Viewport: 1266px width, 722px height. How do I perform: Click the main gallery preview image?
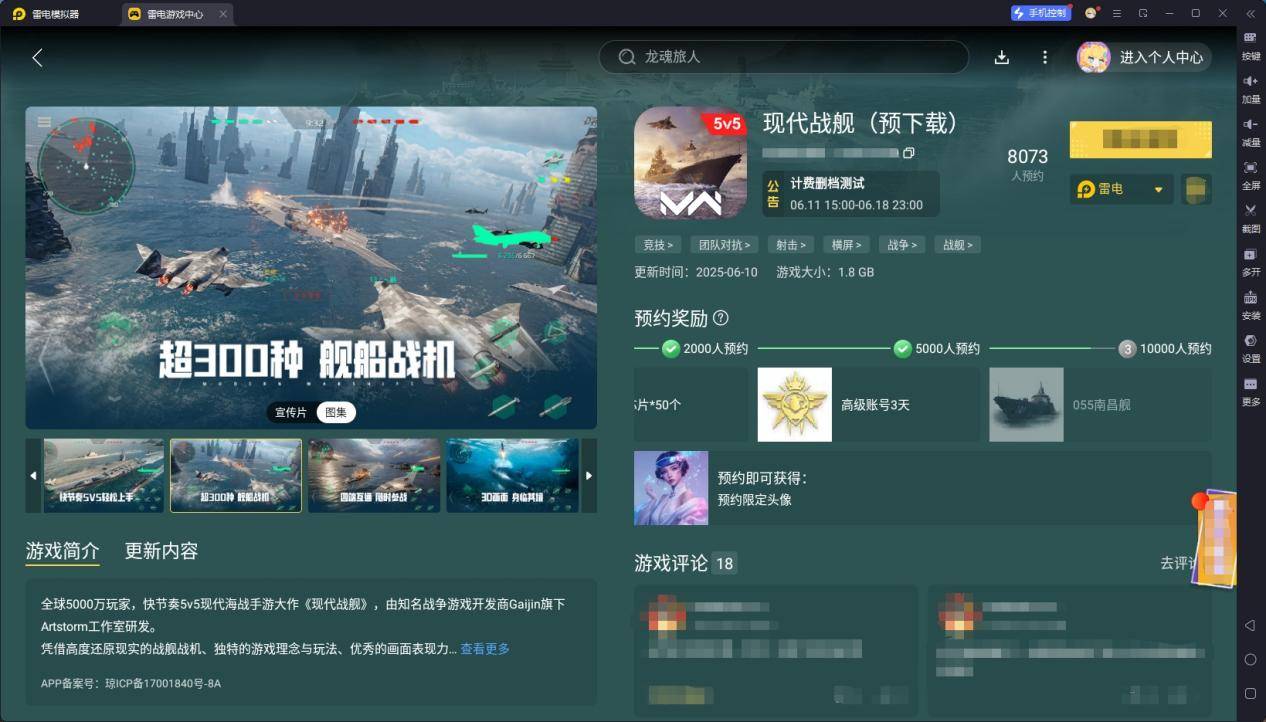click(x=311, y=268)
